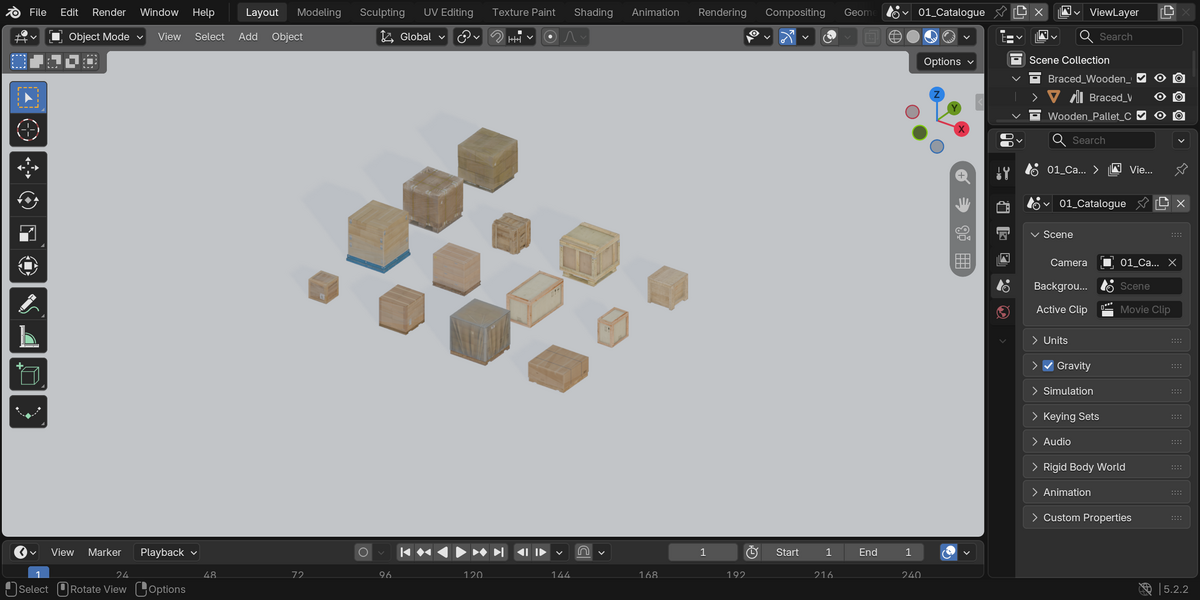Open the Output properties tab
The image size is (1200, 600).
1003,233
